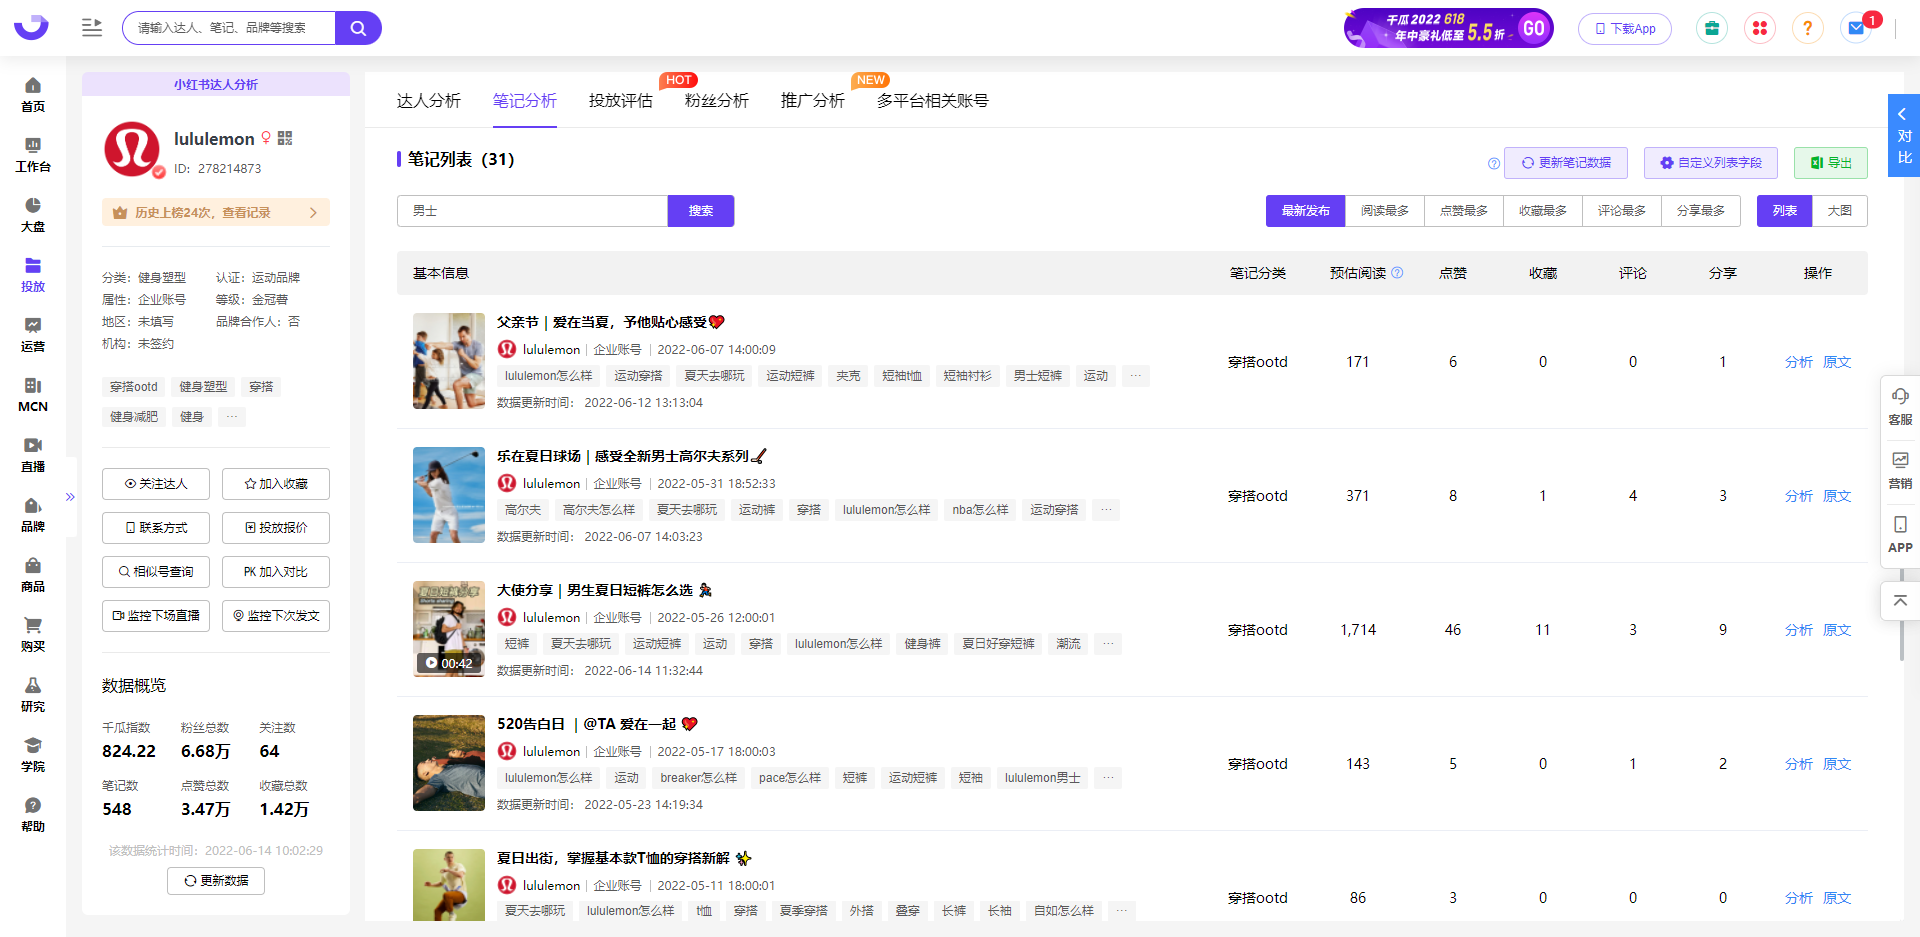Image resolution: width=1920 pixels, height=937 pixels.
Task: Sort notes by 阅读最多
Action: (1384, 211)
